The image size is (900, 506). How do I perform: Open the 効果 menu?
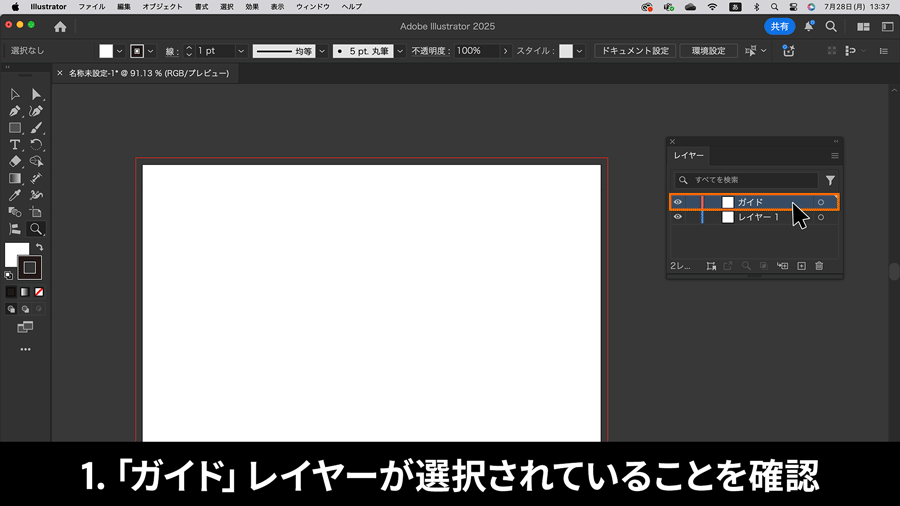(x=252, y=7)
